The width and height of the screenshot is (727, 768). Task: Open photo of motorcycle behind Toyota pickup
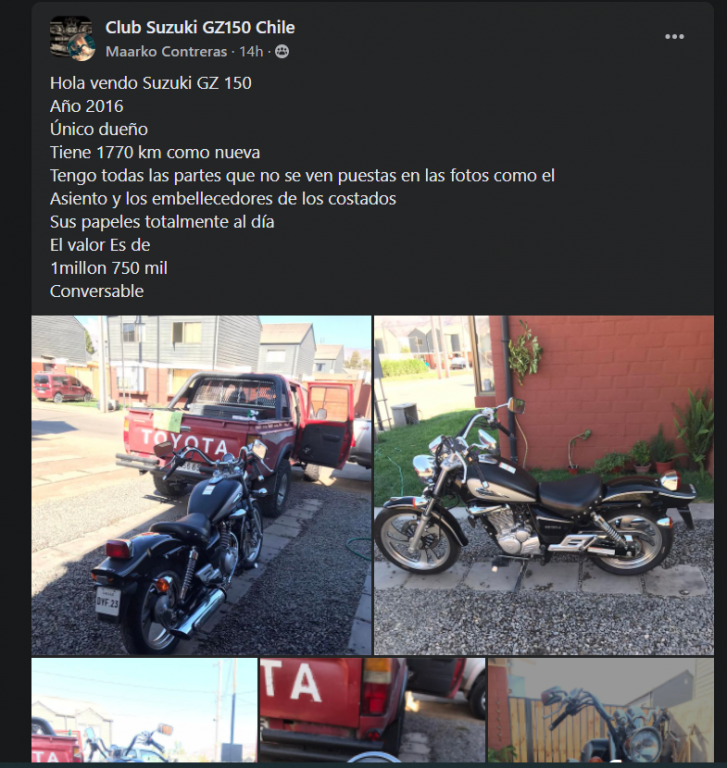[x=201, y=485]
